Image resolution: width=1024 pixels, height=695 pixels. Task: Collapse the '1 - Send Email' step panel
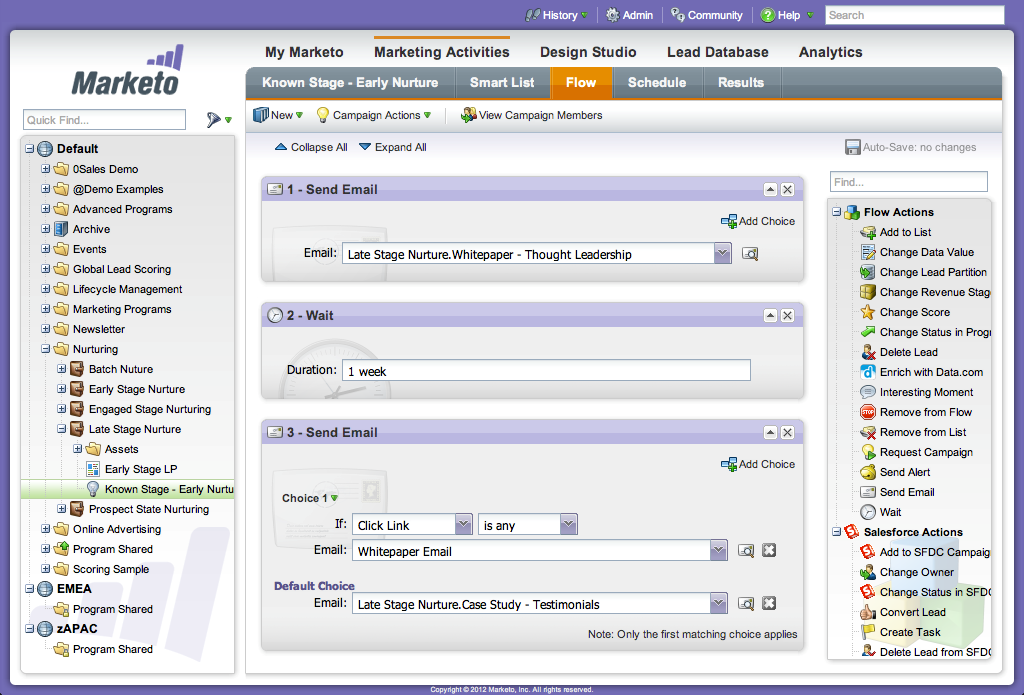pos(770,189)
